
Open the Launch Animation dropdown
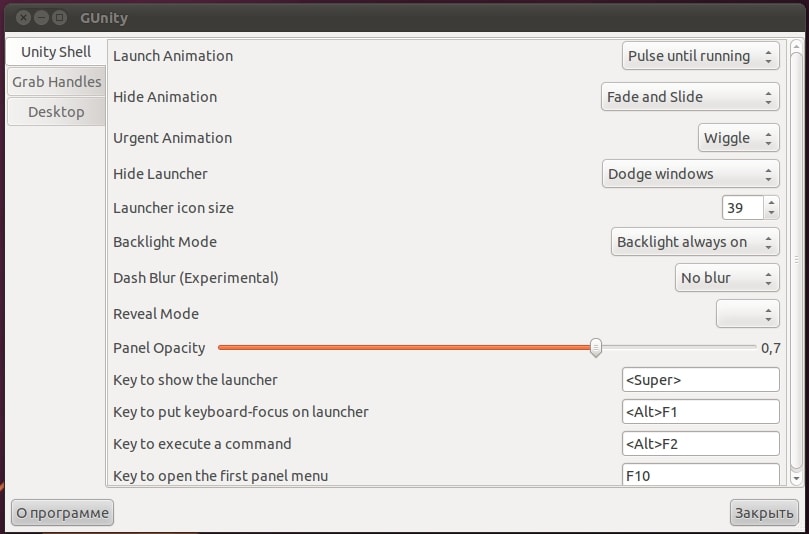[700, 56]
